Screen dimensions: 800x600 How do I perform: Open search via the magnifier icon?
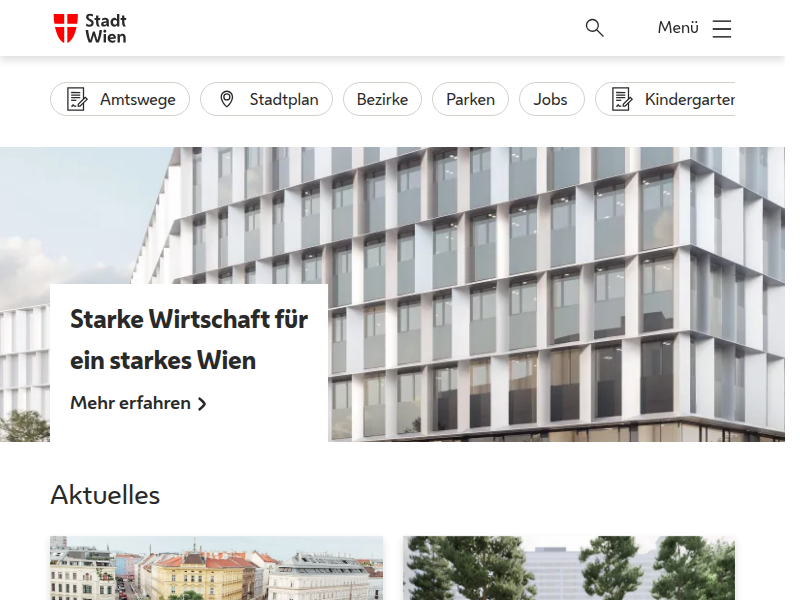[594, 28]
